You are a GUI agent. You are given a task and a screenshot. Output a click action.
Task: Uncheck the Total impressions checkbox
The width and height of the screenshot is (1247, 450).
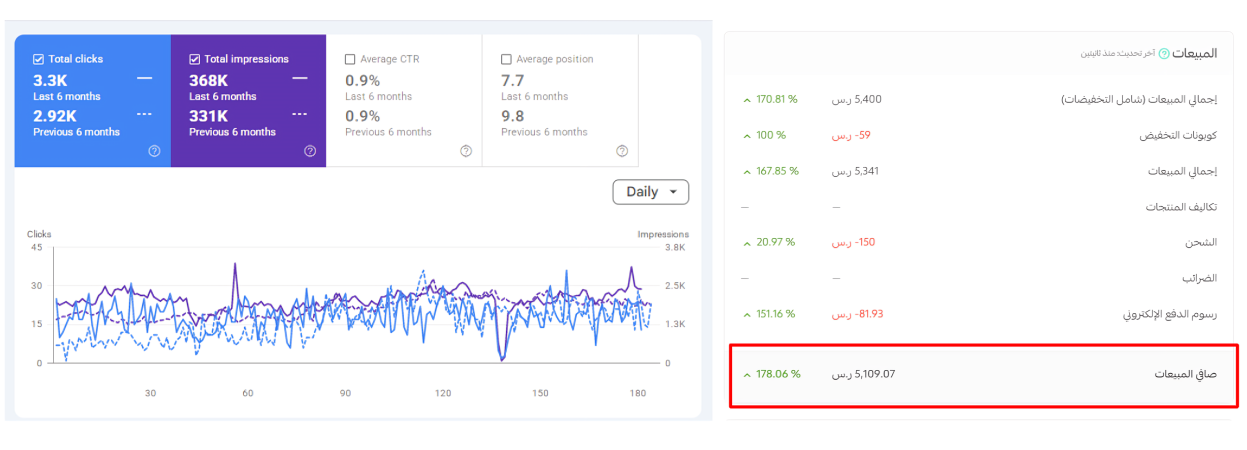194,59
